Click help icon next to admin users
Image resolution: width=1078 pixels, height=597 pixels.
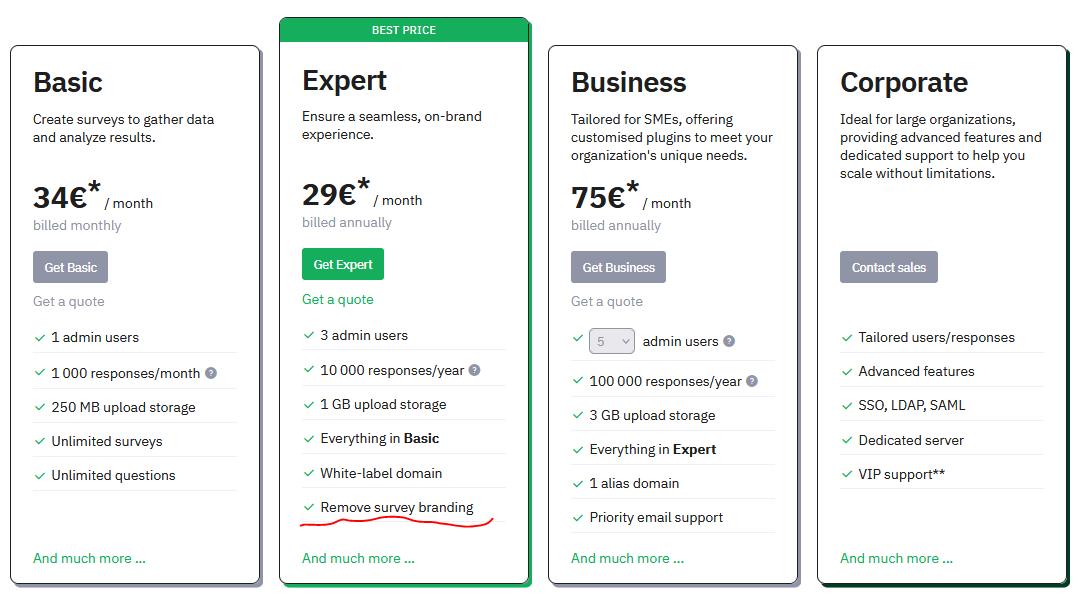coord(729,341)
